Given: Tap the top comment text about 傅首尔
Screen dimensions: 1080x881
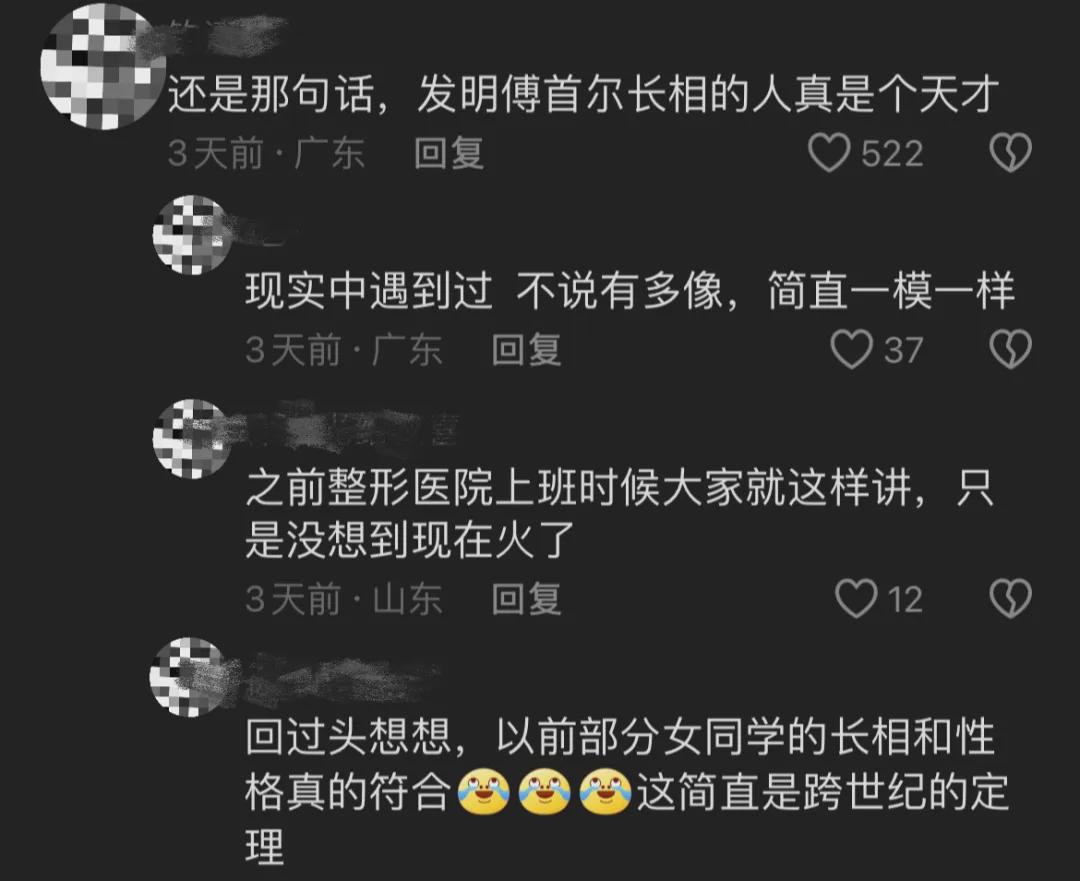Looking at the screenshot, I should (583, 94).
